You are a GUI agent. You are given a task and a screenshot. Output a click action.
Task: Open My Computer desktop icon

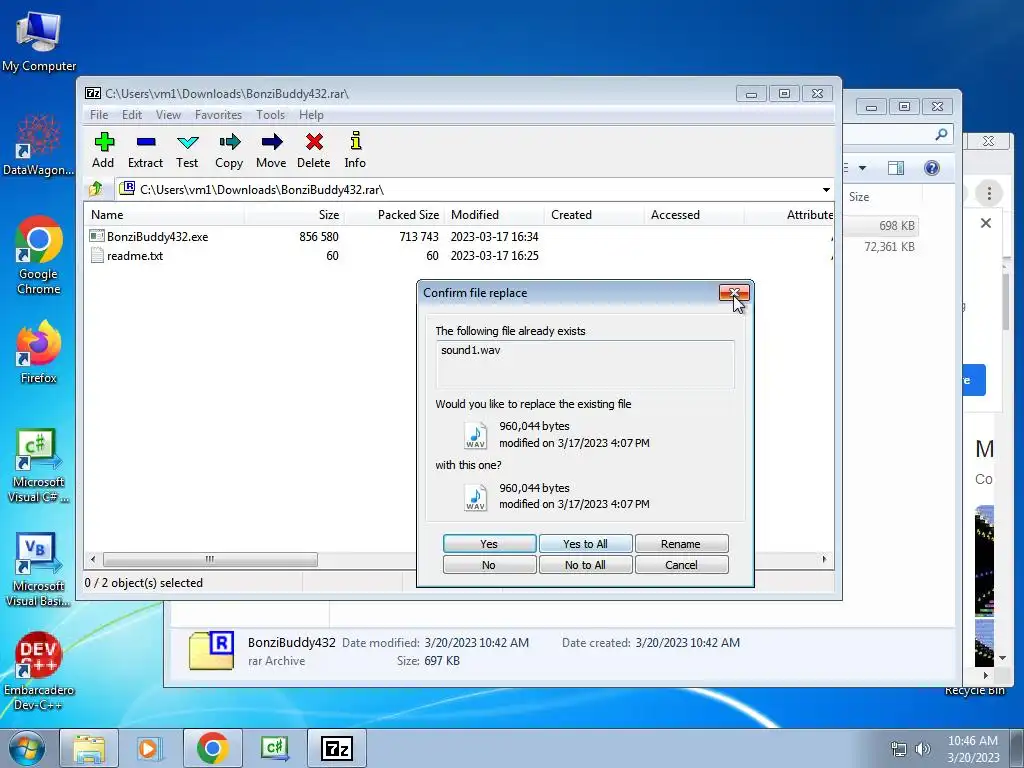click(39, 40)
